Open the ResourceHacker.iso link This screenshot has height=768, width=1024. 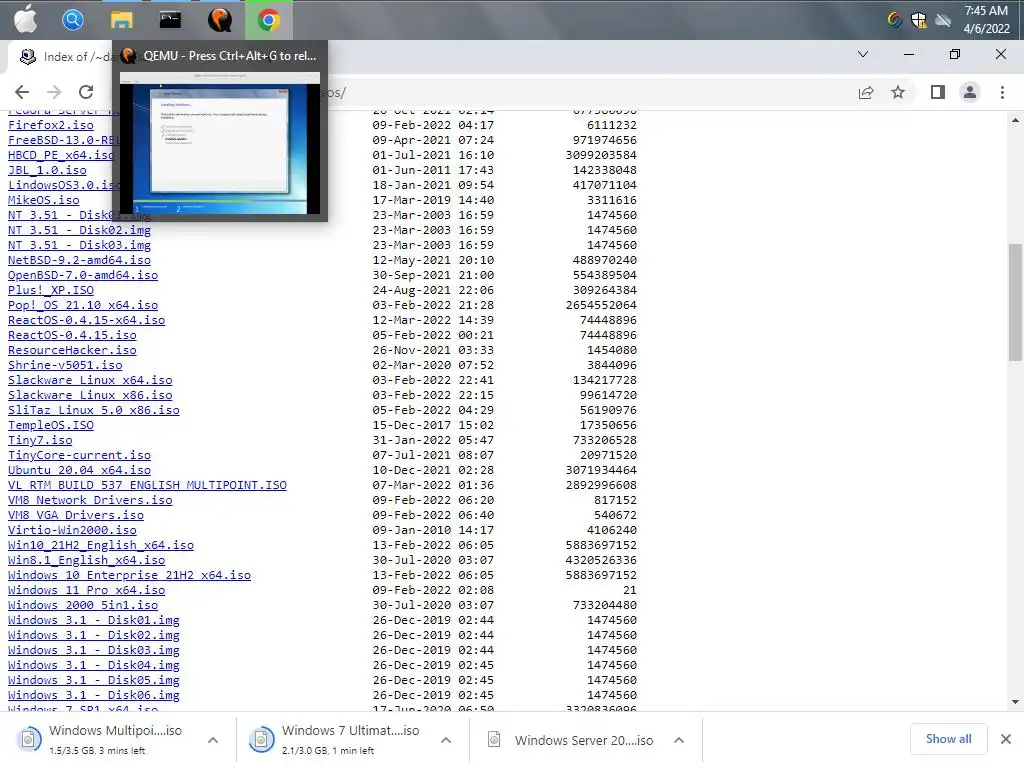(72, 350)
